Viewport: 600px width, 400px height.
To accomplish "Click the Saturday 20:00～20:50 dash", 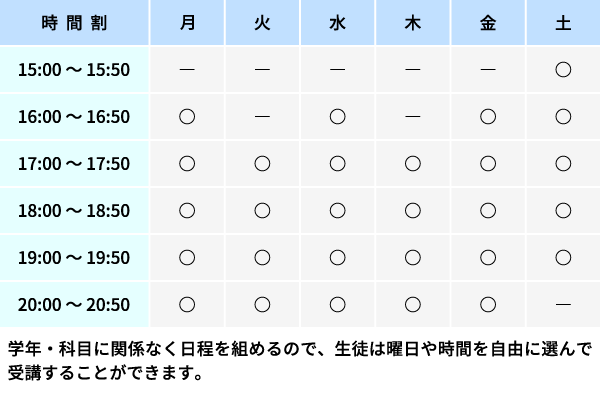I will (x=563, y=305).
